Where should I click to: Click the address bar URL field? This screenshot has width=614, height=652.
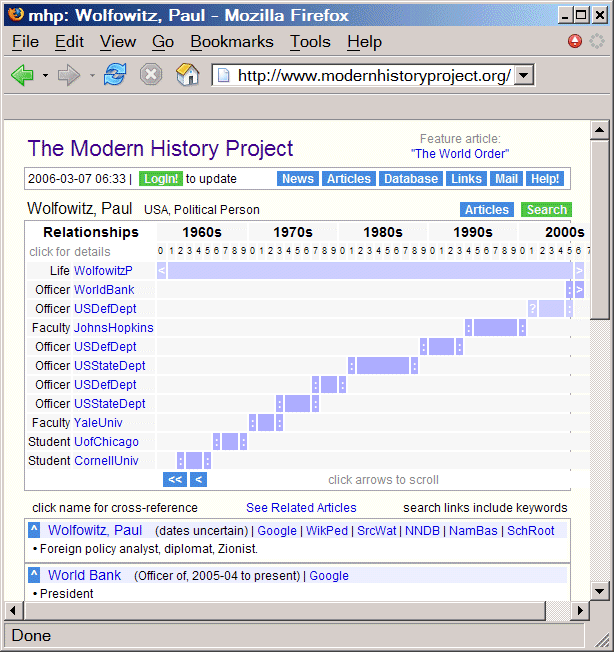coord(372,76)
